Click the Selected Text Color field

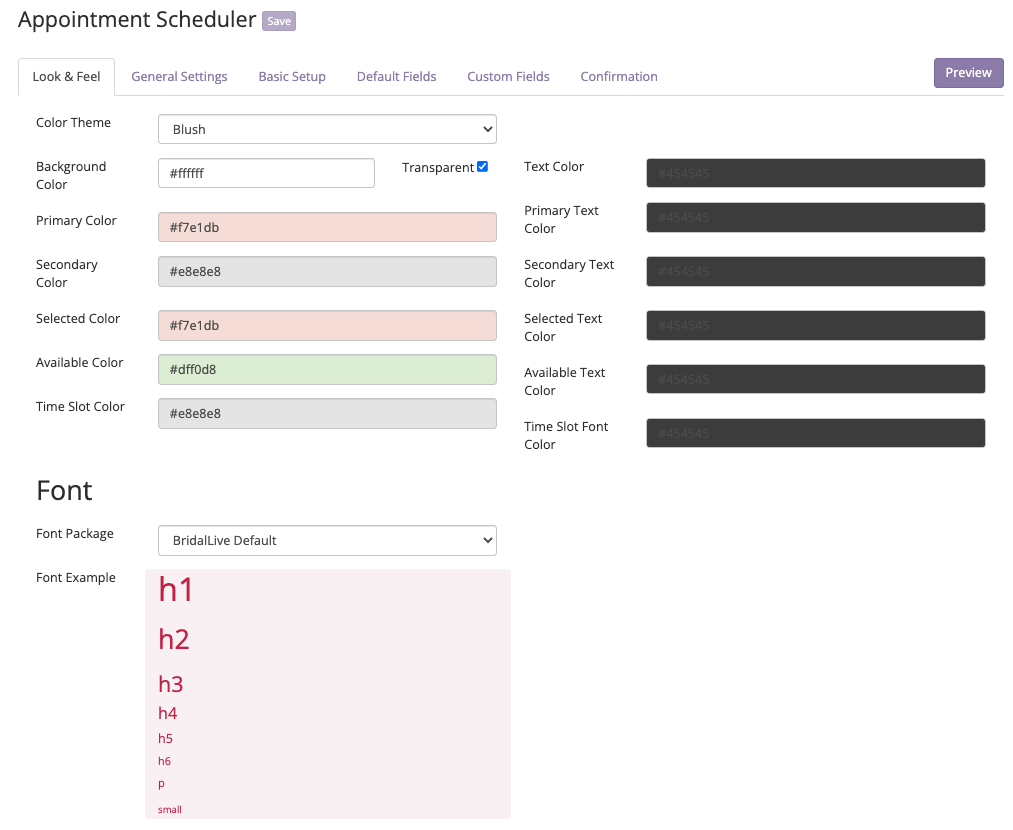815,326
